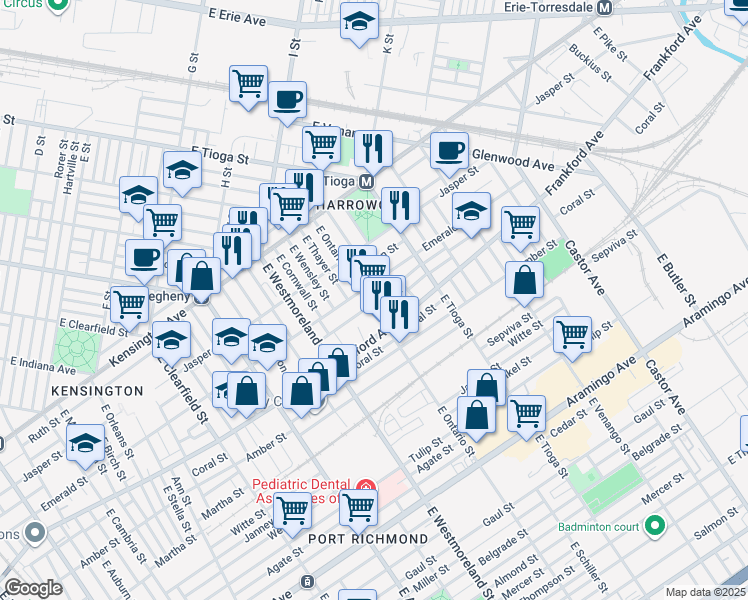The width and height of the screenshot is (748, 600).
Task: Click the cafe marker below I St
Action: (x=287, y=100)
